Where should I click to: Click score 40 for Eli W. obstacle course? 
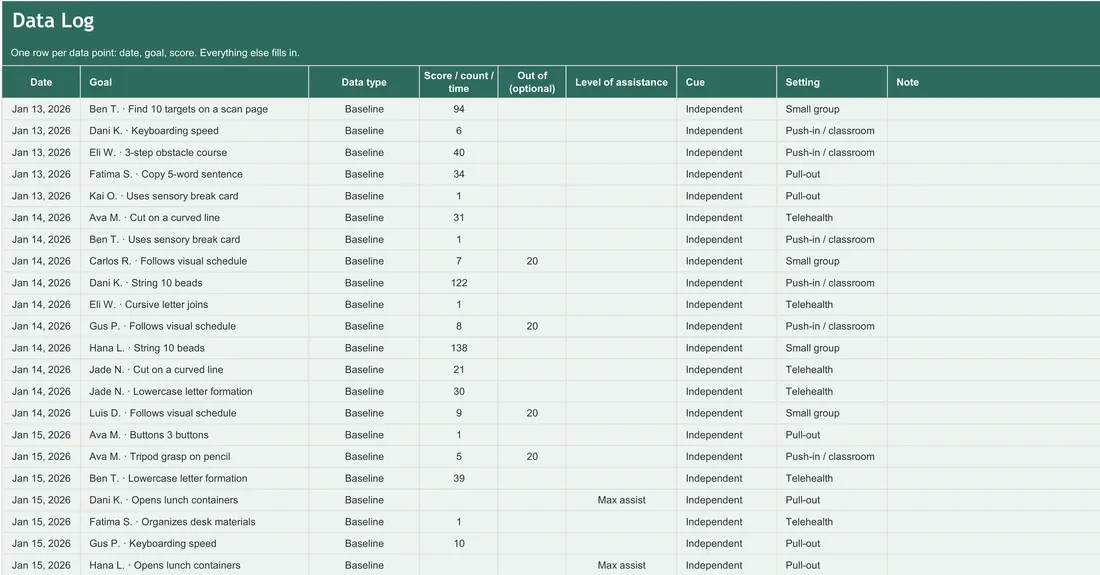click(459, 152)
